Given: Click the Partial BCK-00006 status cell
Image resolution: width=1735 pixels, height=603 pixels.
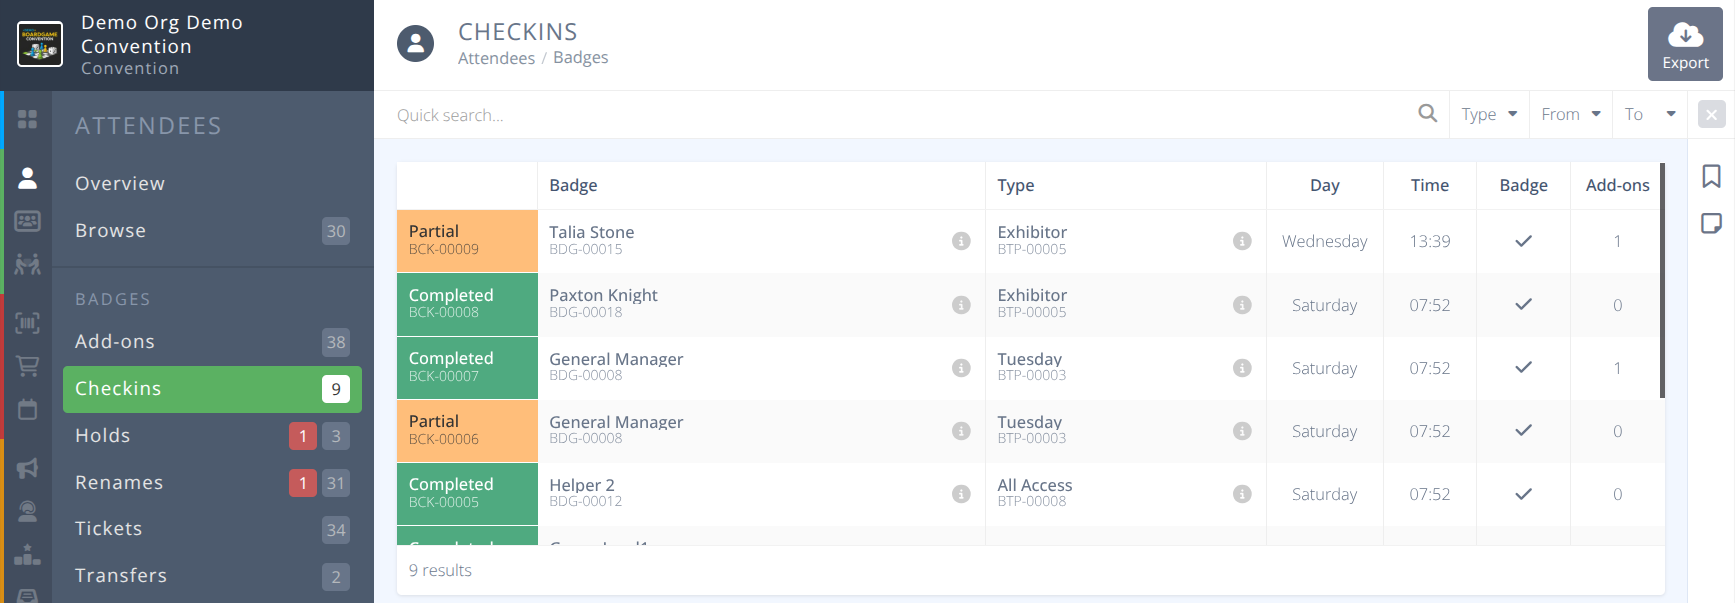Looking at the screenshot, I should click(x=467, y=431).
